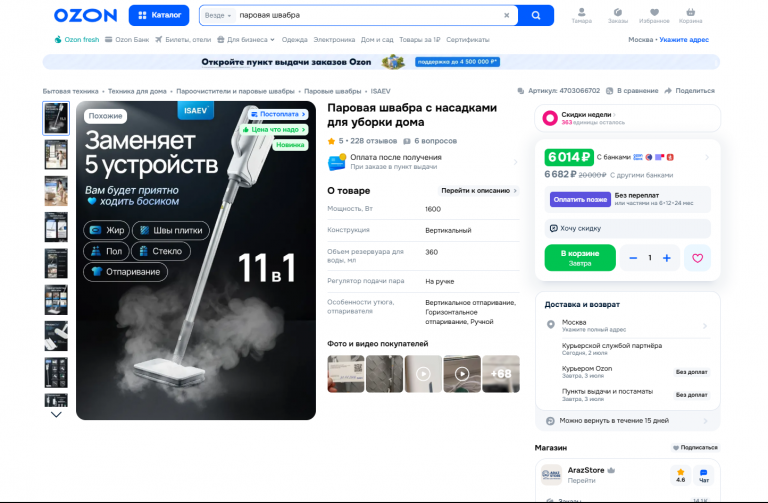Show more thumbnails with the down chevron
The image size is (768, 503).
[56, 414]
